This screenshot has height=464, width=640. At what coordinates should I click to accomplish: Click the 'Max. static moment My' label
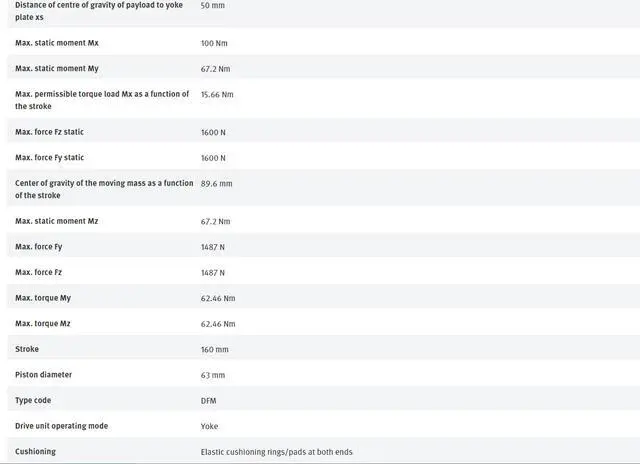point(57,68)
